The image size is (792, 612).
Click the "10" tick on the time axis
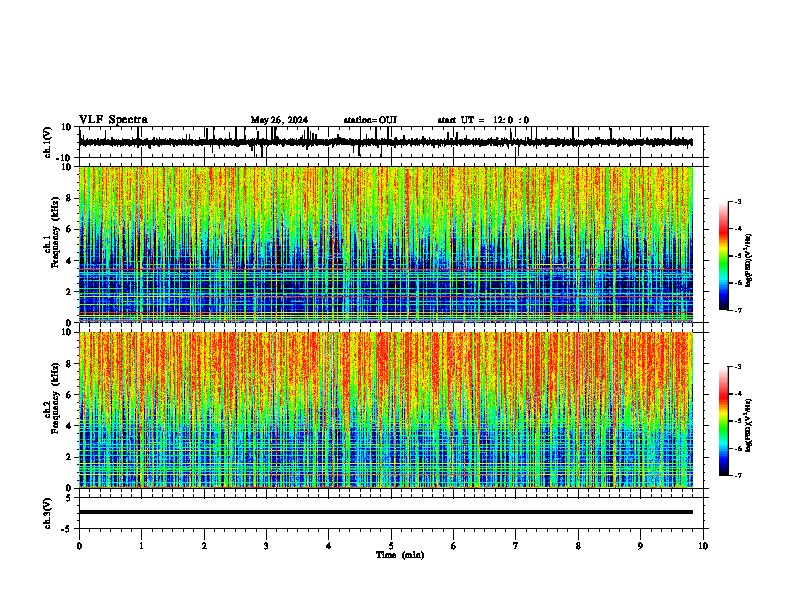click(x=703, y=546)
